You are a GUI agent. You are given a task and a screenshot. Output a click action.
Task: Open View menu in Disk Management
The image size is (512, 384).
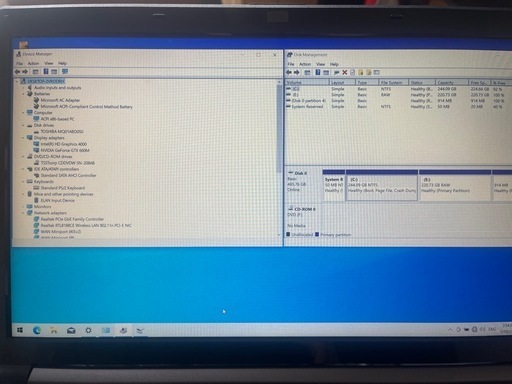tap(320, 64)
